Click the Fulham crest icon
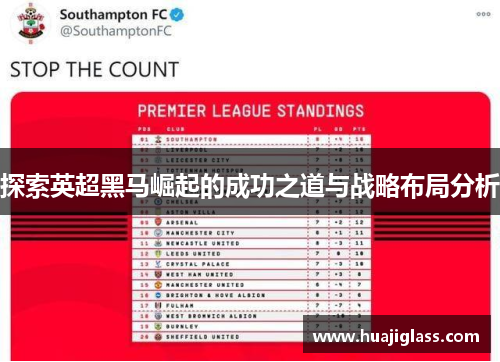This screenshot has height=362, width=500. (x=158, y=305)
